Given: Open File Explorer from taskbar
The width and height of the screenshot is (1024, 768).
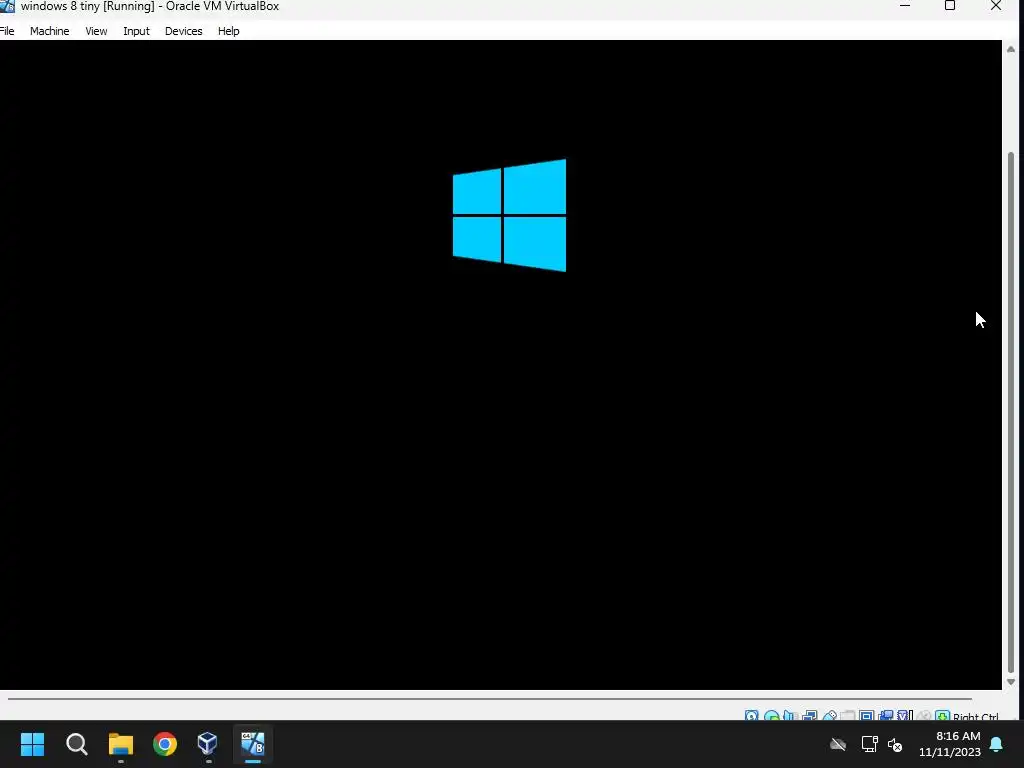Looking at the screenshot, I should pyautogui.click(x=121, y=744).
